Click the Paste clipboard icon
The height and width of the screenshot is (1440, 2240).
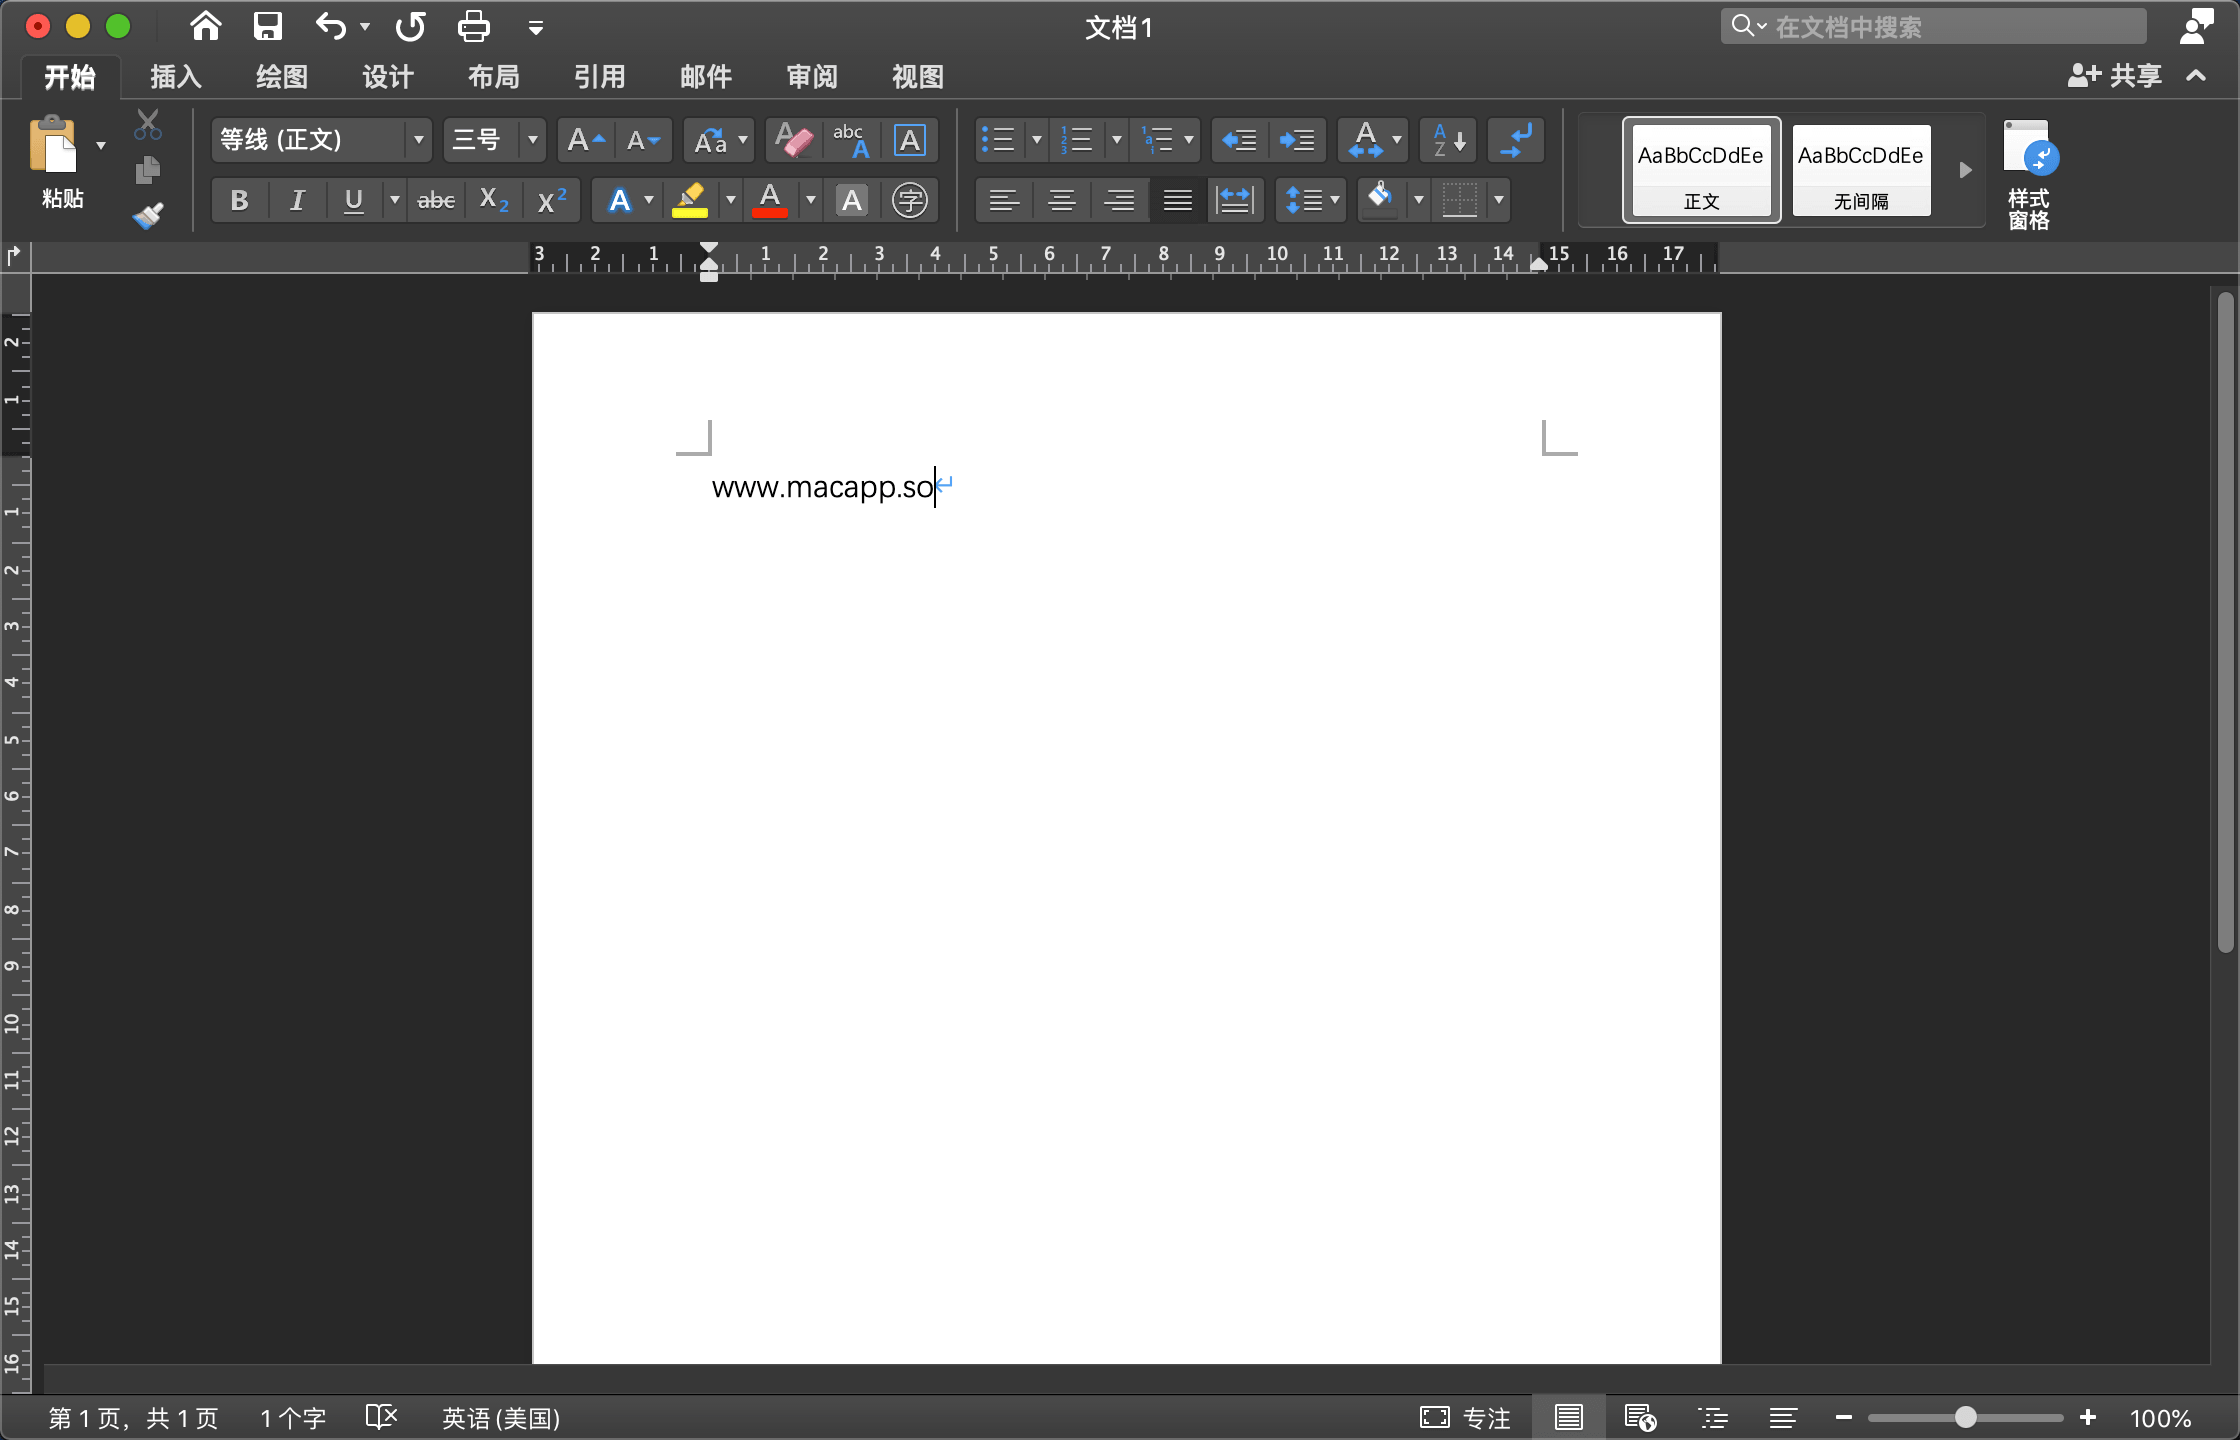53,144
